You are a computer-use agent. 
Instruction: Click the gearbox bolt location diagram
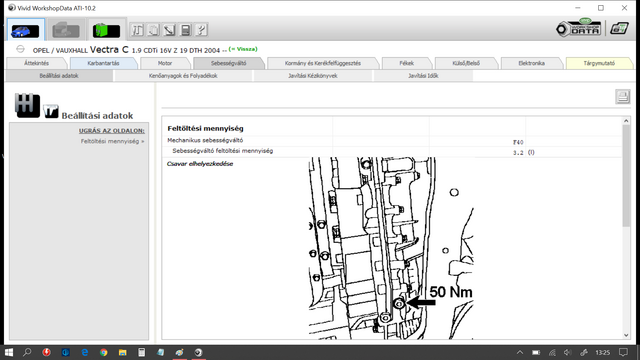(x=391, y=248)
